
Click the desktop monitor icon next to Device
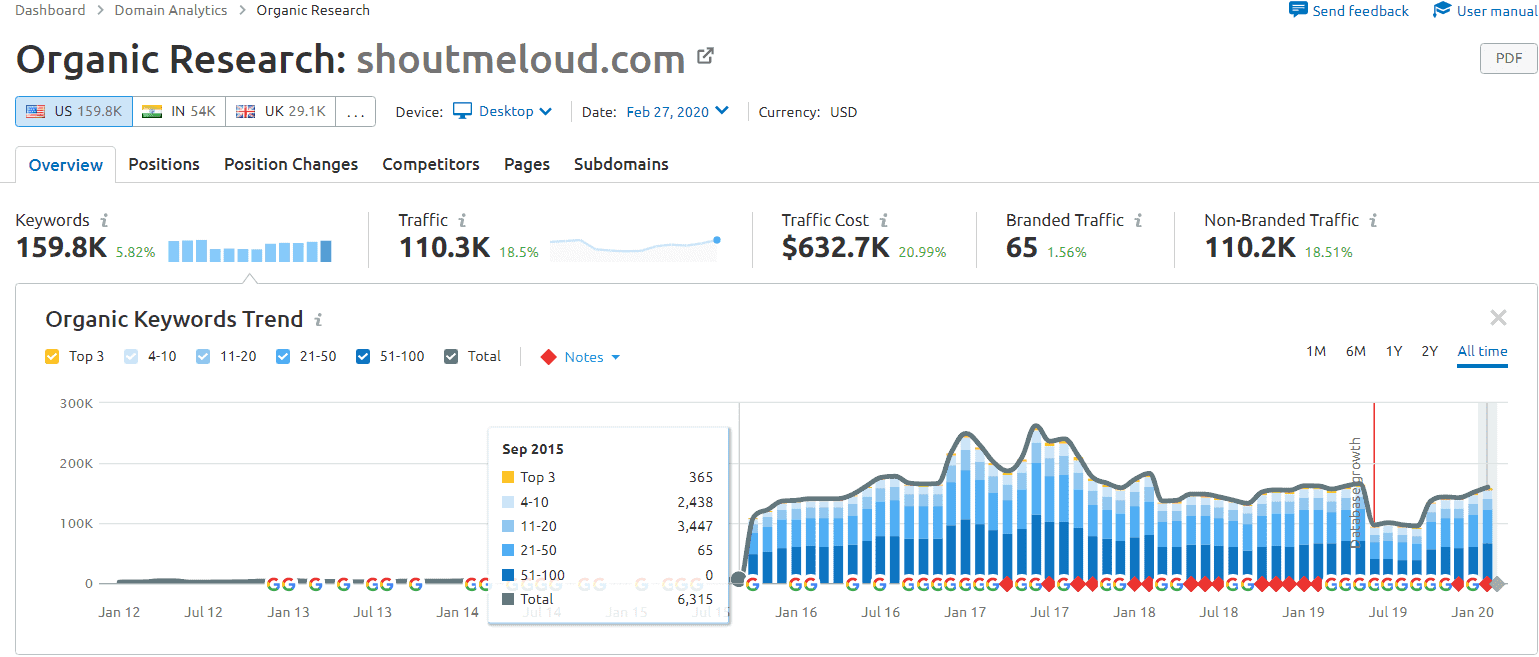click(x=462, y=111)
